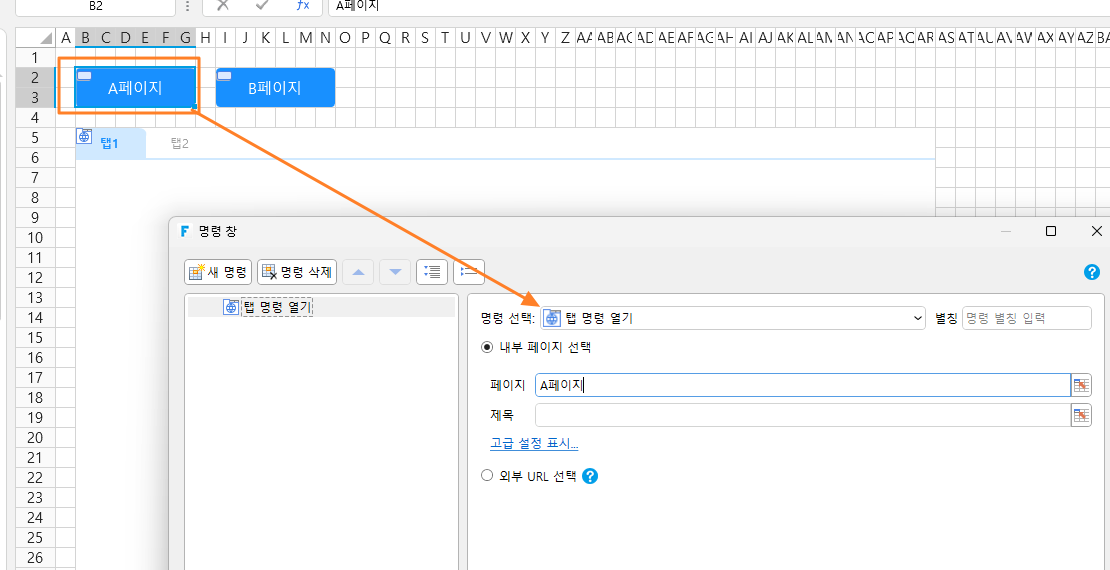
Task: Move command down with down arrow
Action: point(395,271)
